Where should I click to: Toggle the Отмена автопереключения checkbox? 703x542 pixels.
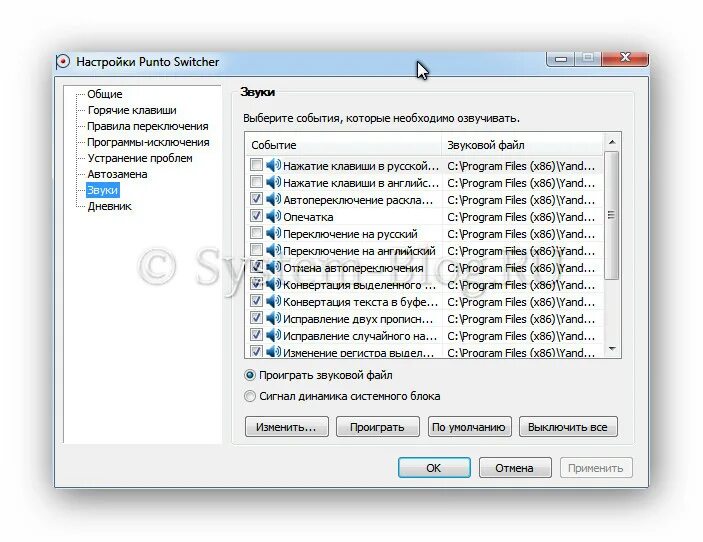pos(256,267)
